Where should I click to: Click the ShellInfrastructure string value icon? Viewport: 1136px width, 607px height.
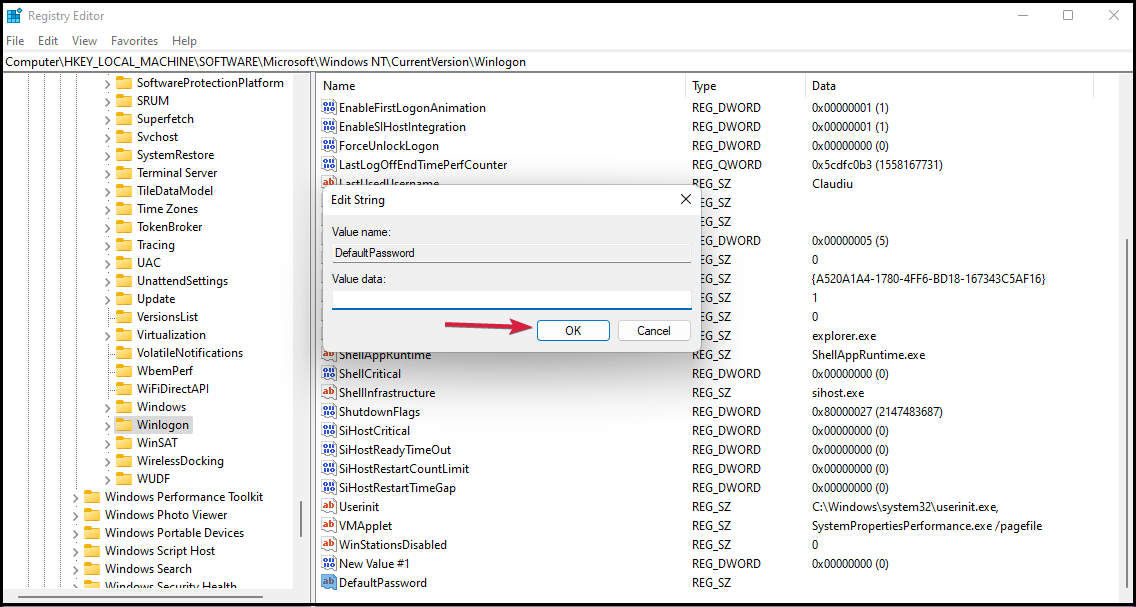(x=330, y=393)
